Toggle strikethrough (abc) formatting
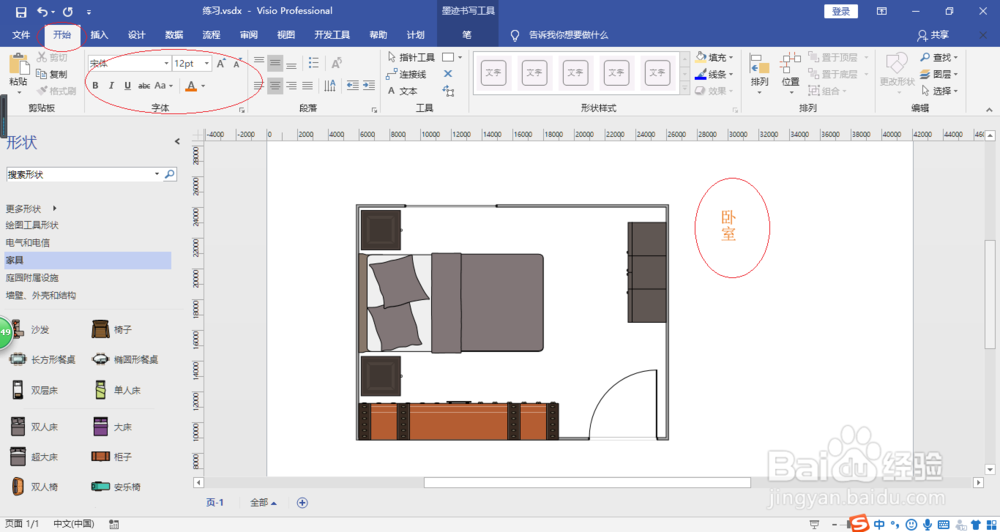This screenshot has height=532, width=1000. (x=145, y=85)
